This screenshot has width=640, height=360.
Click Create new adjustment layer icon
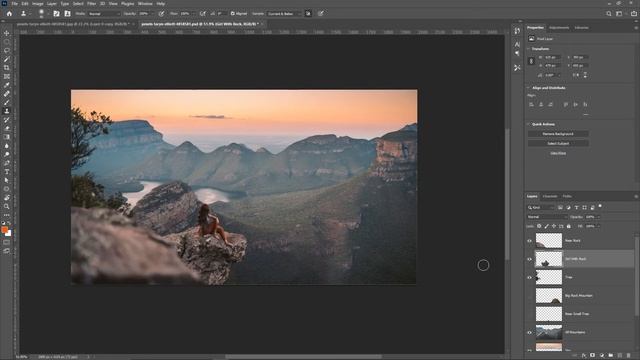pyautogui.click(x=602, y=356)
